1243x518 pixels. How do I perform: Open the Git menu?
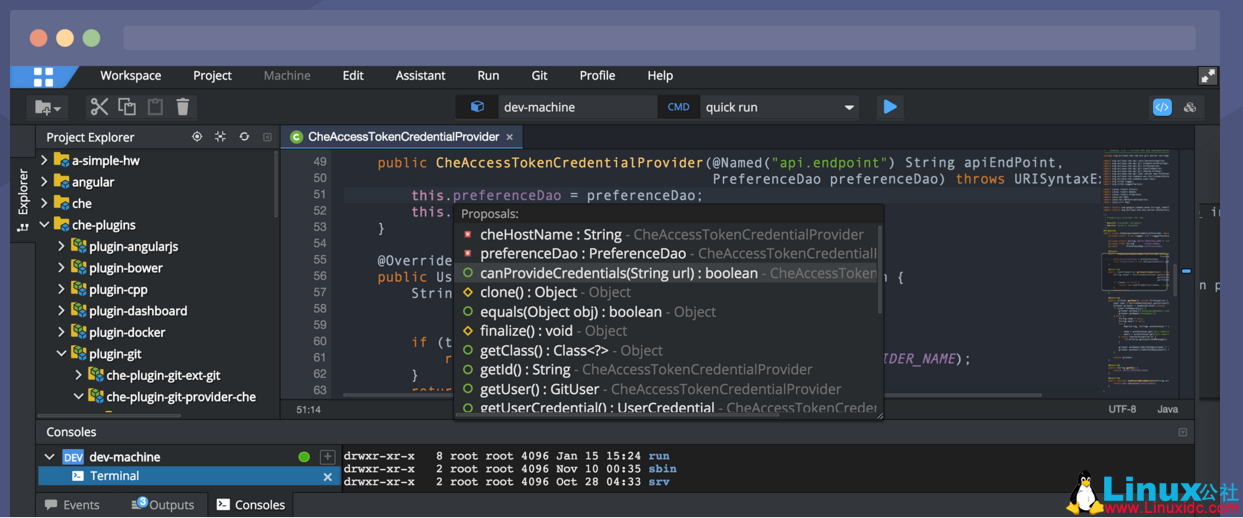pyautogui.click(x=539, y=76)
